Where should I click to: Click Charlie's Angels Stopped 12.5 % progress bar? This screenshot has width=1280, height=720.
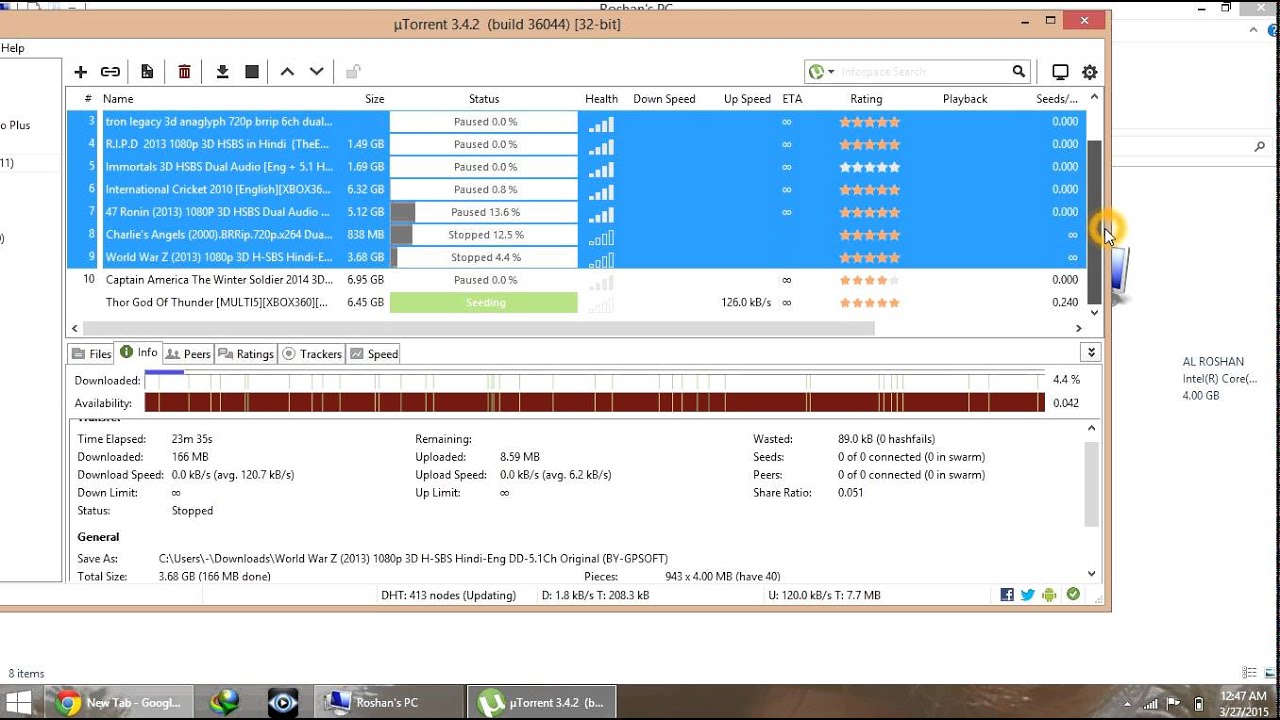coord(484,235)
